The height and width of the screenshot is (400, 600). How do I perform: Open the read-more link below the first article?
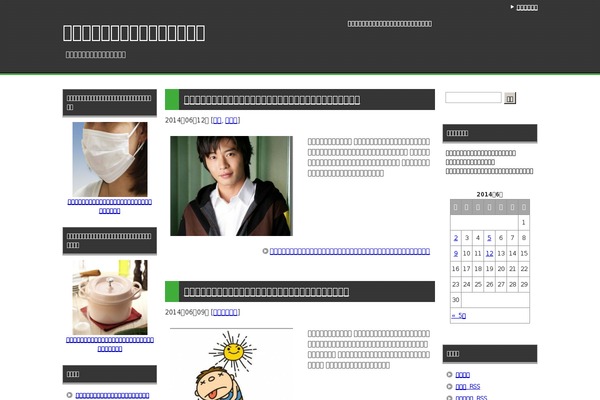(350, 251)
